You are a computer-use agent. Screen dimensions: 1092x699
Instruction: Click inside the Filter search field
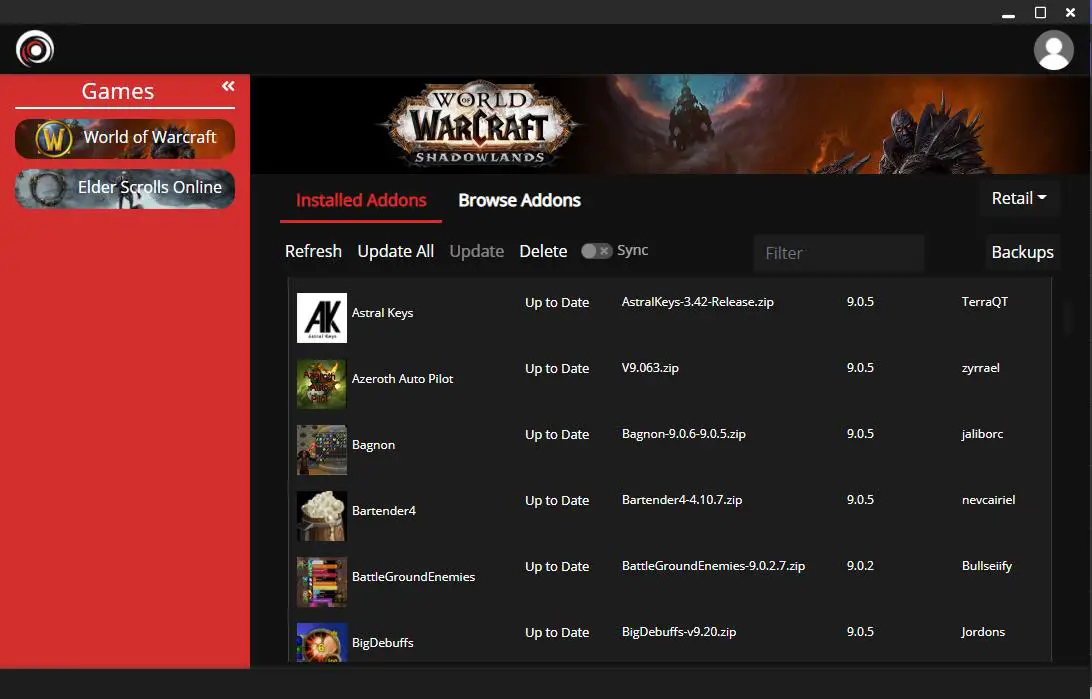coord(838,253)
